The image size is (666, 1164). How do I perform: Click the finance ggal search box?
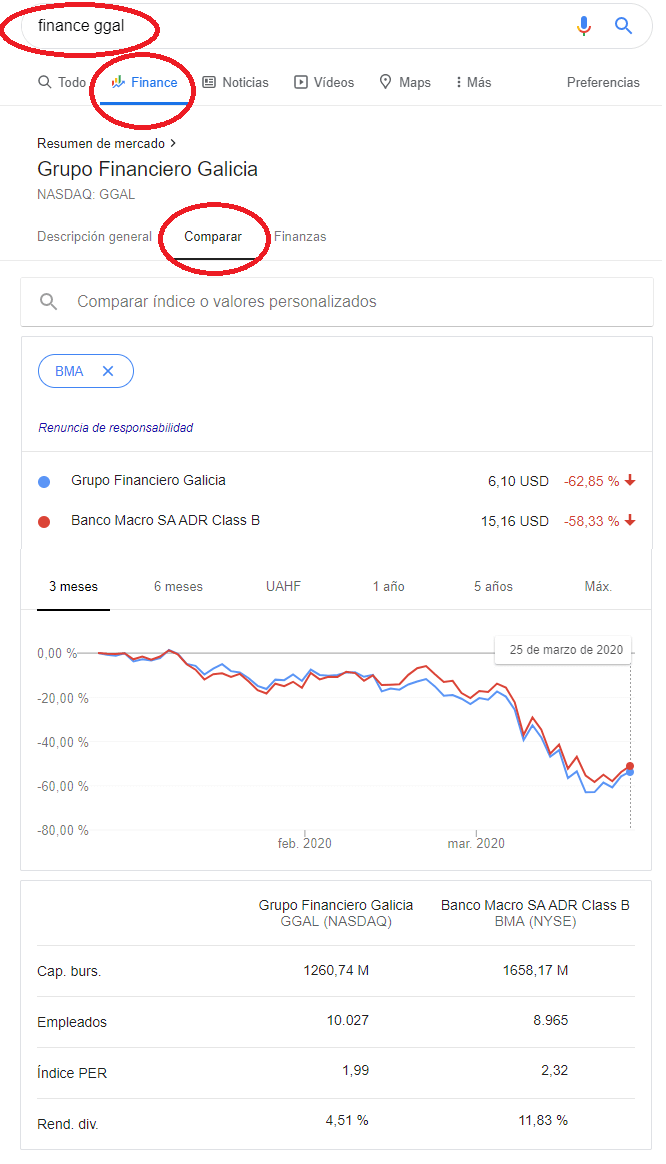coord(336,26)
